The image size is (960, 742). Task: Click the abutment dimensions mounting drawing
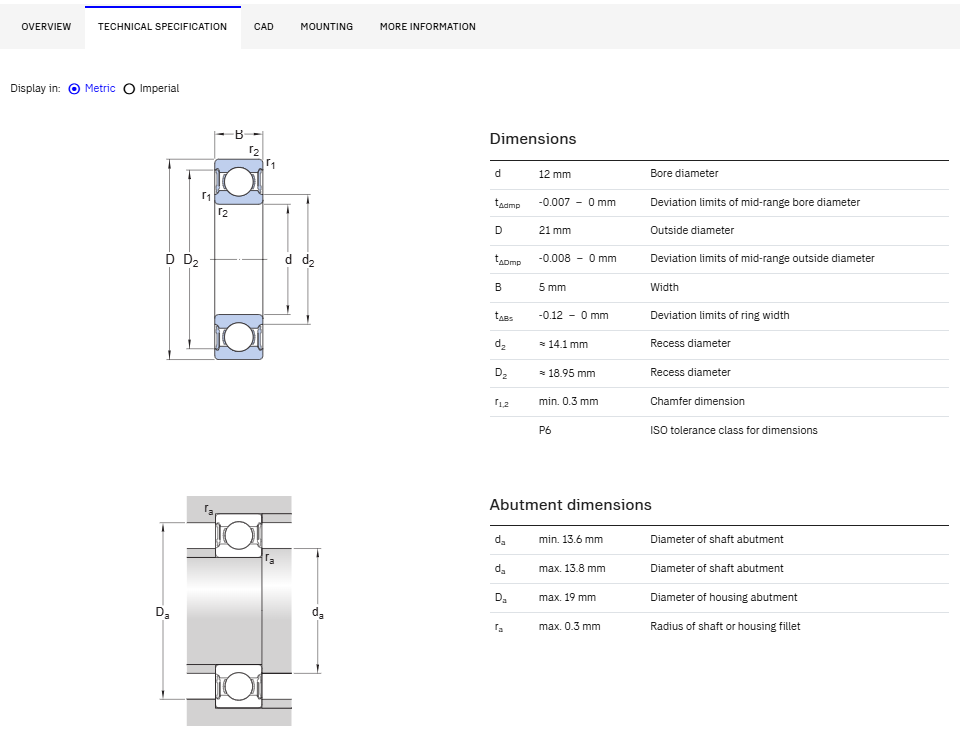pos(239,610)
